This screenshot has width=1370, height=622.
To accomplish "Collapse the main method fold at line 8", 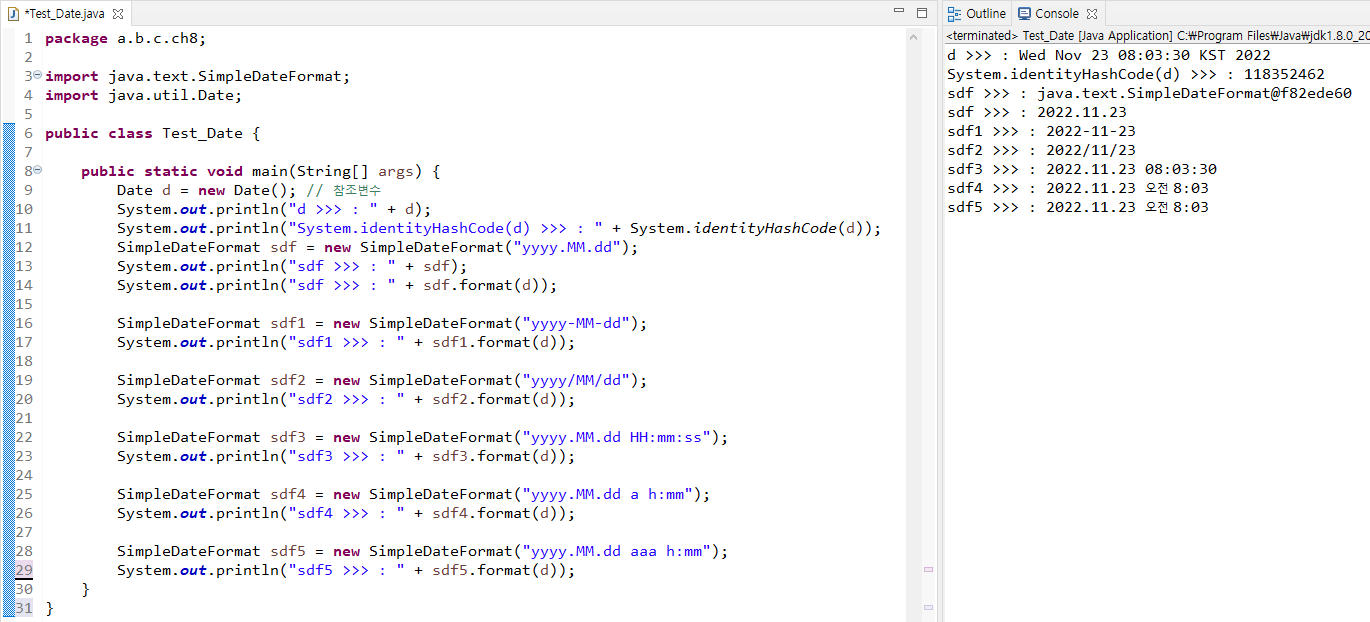I will [x=37, y=170].
